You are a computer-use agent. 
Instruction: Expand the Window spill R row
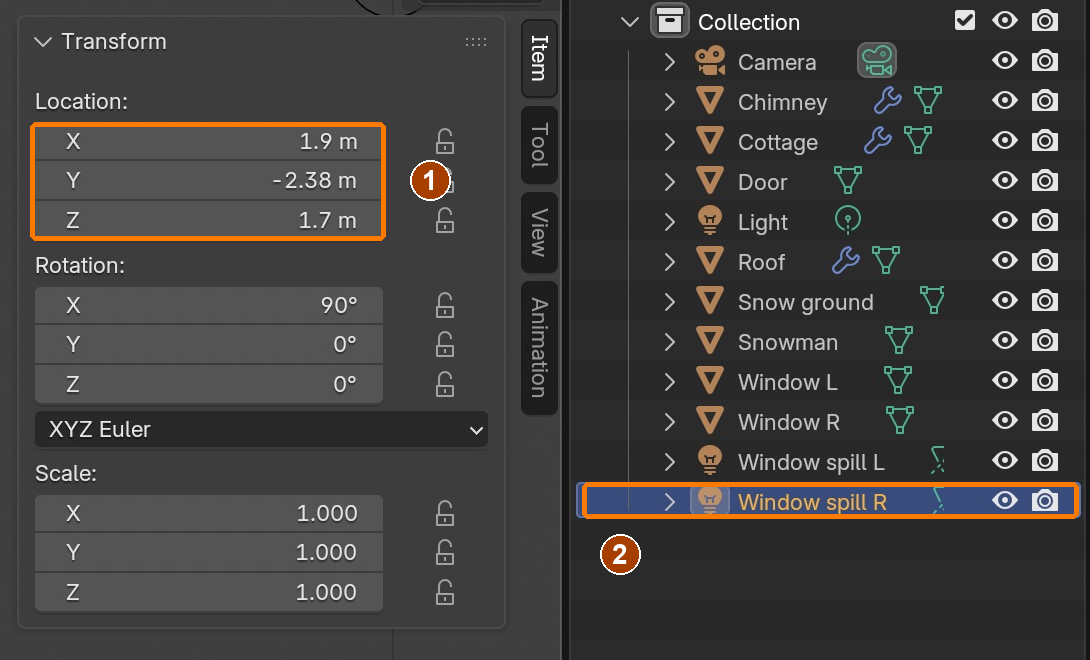coord(669,502)
